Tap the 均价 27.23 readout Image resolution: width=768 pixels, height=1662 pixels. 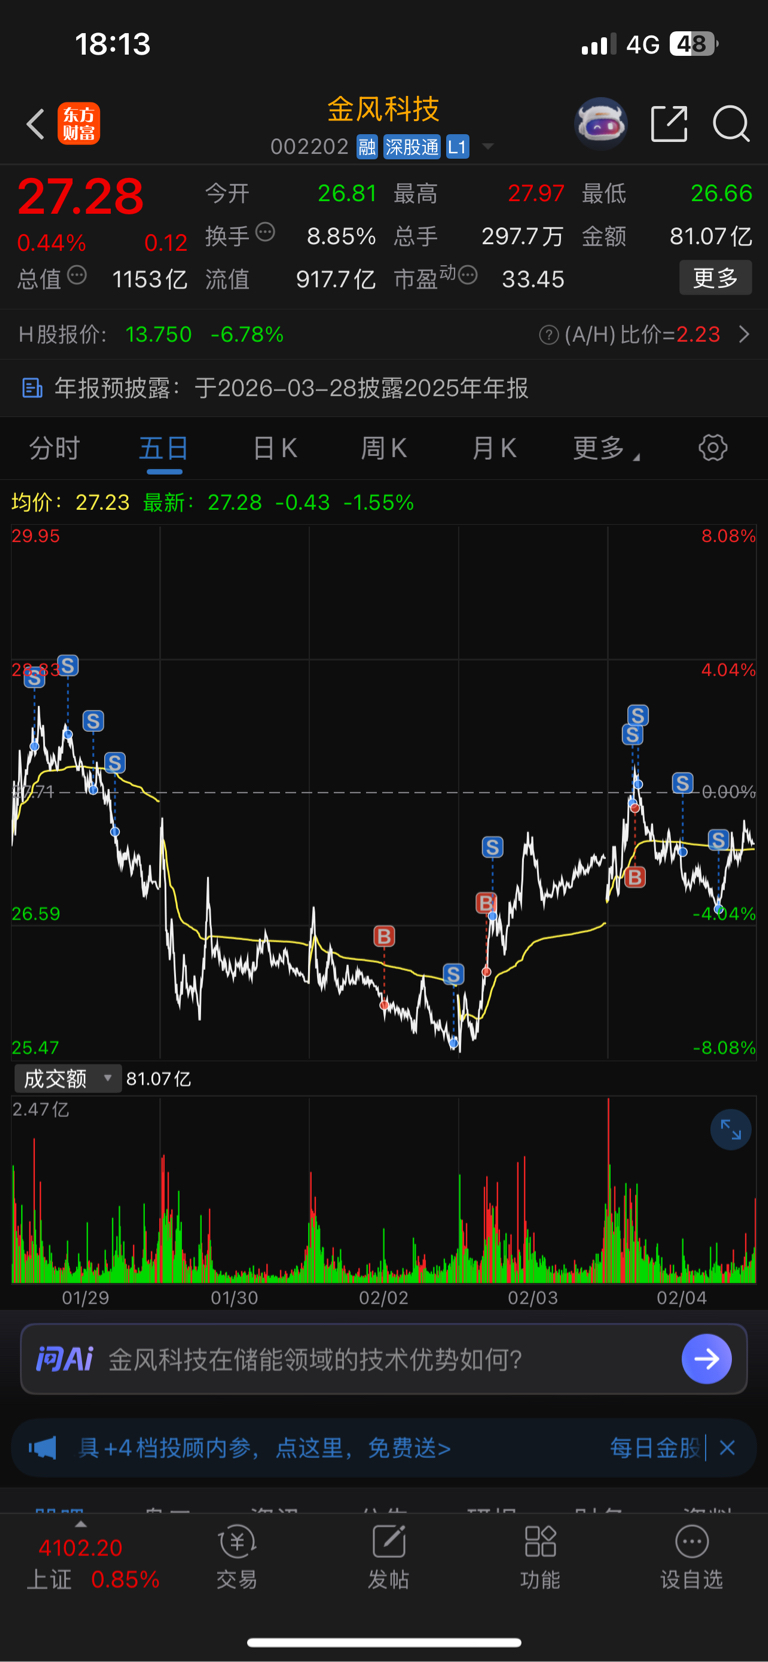point(71,502)
